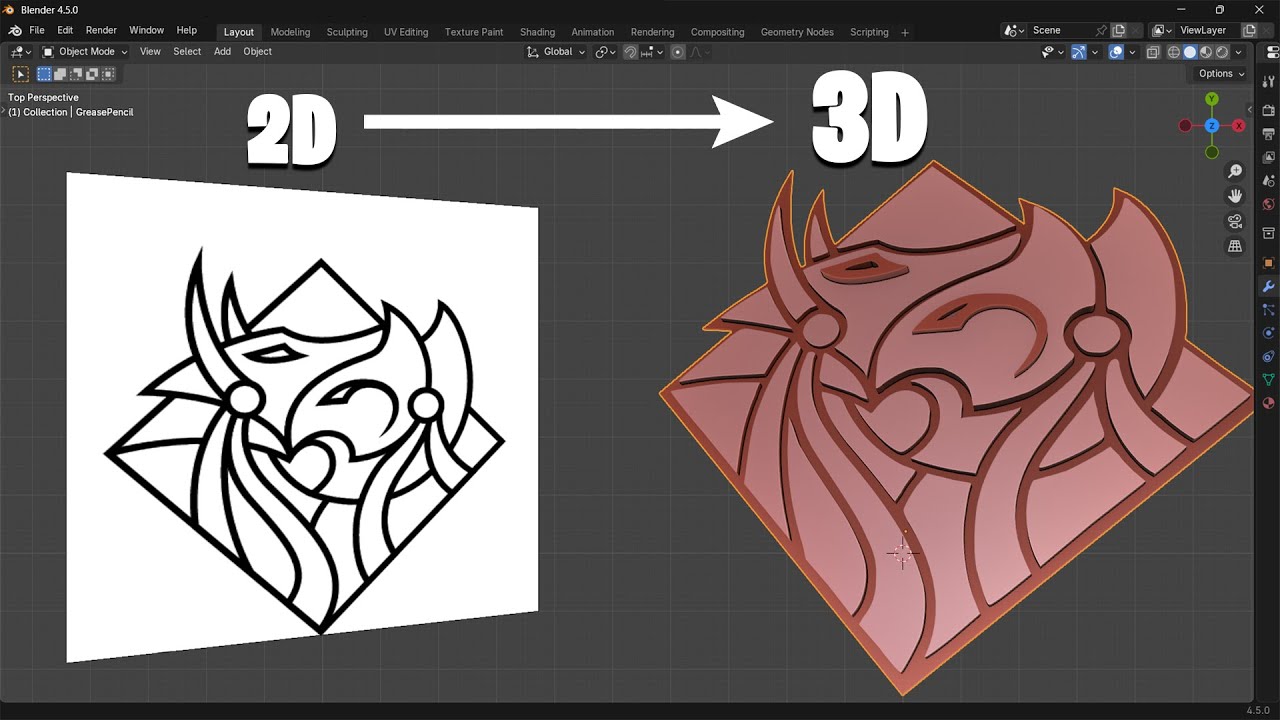This screenshot has height=720, width=1280.
Task: Open the Object Mode dropdown
Action: 86,52
